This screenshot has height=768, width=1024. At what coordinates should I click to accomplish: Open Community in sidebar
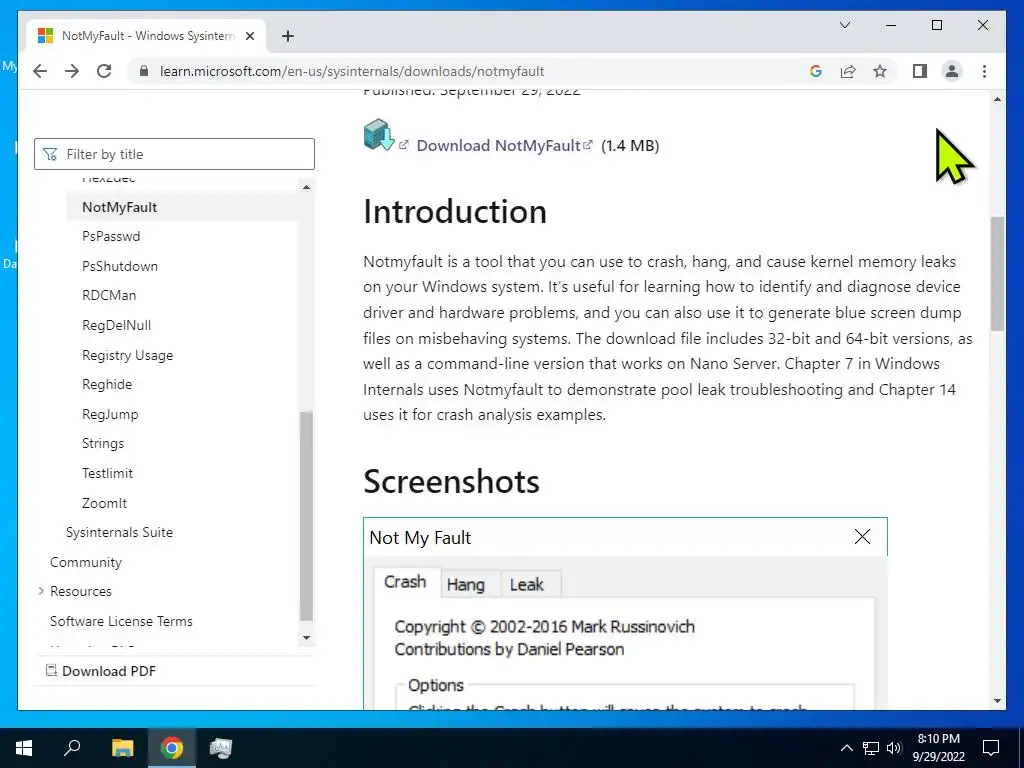(86, 562)
